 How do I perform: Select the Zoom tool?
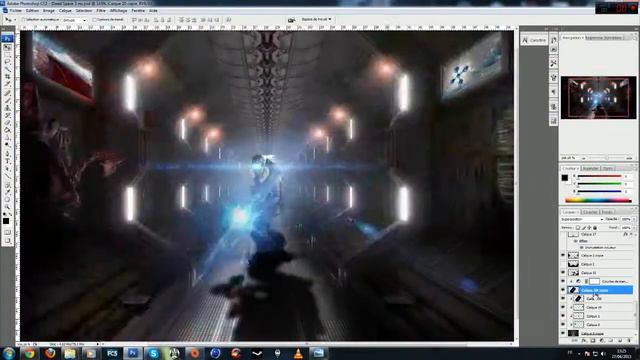point(8,207)
